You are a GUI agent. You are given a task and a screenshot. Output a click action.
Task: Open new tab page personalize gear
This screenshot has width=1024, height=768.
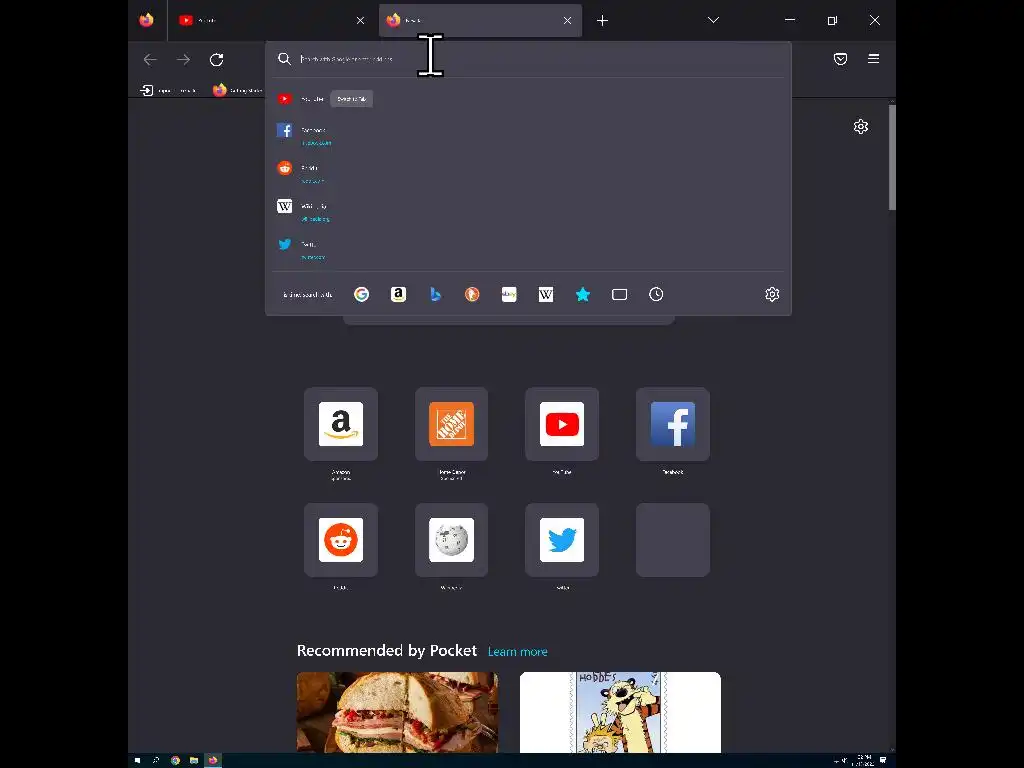click(861, 127)
